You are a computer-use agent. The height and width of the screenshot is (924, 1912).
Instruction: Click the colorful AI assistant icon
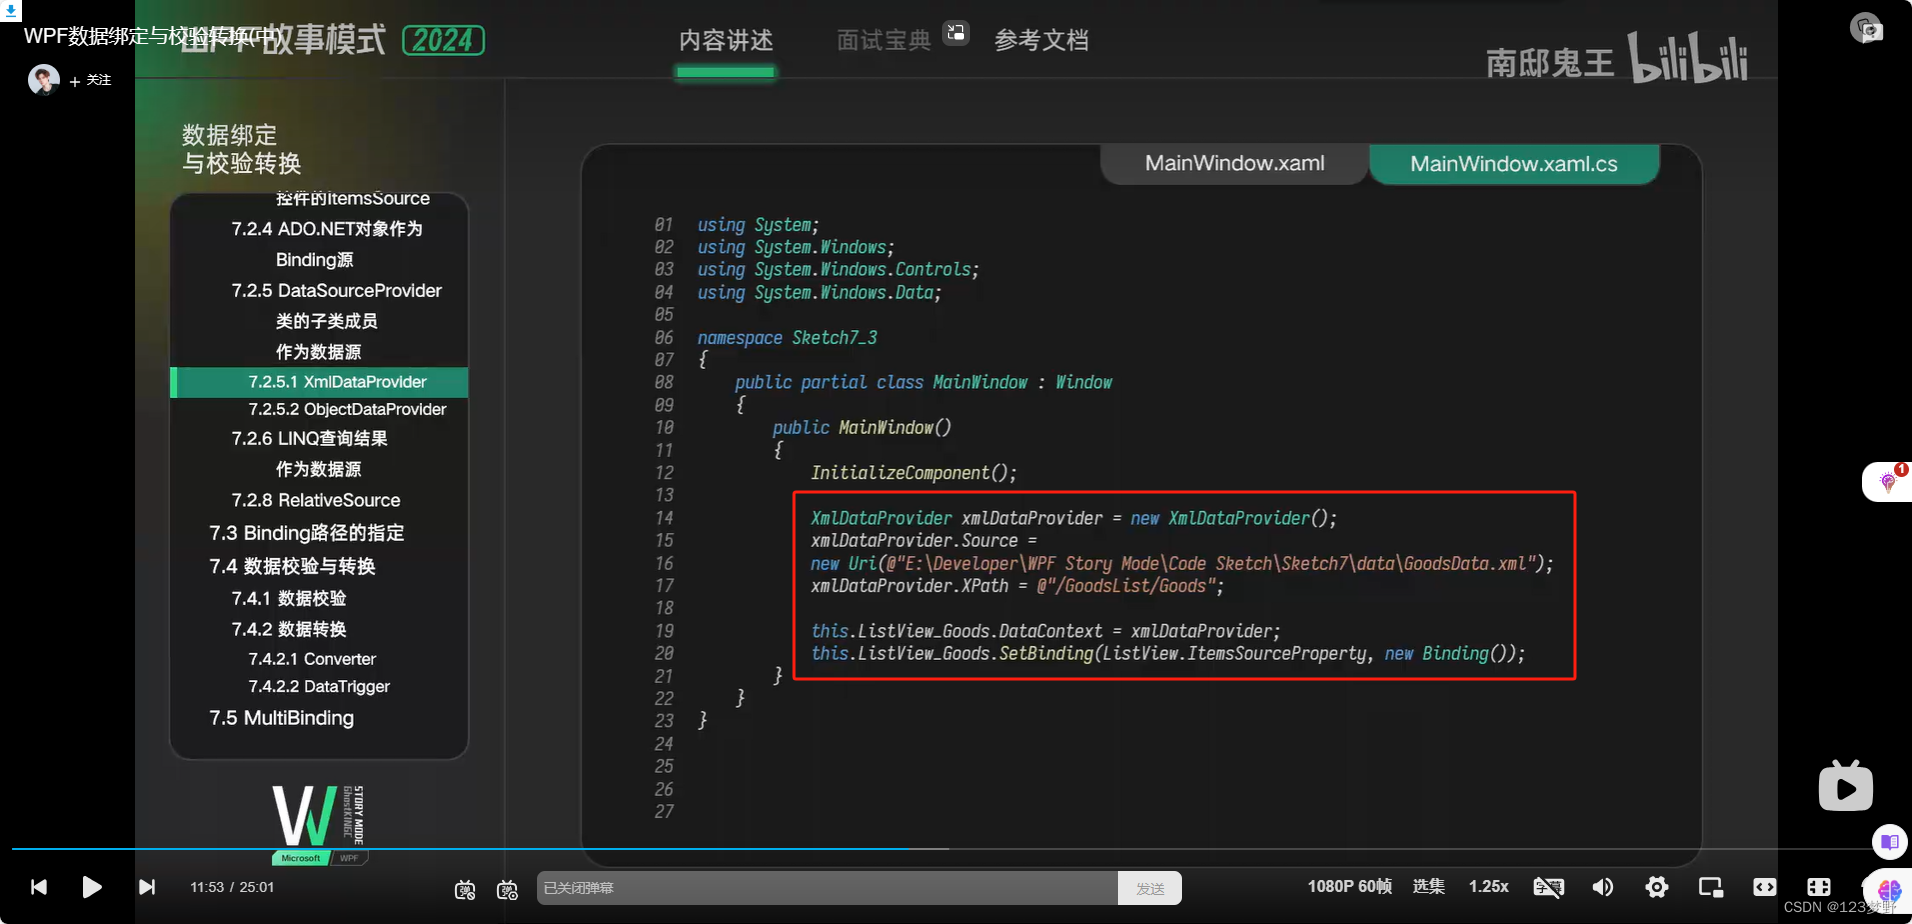coord(1889,890)
